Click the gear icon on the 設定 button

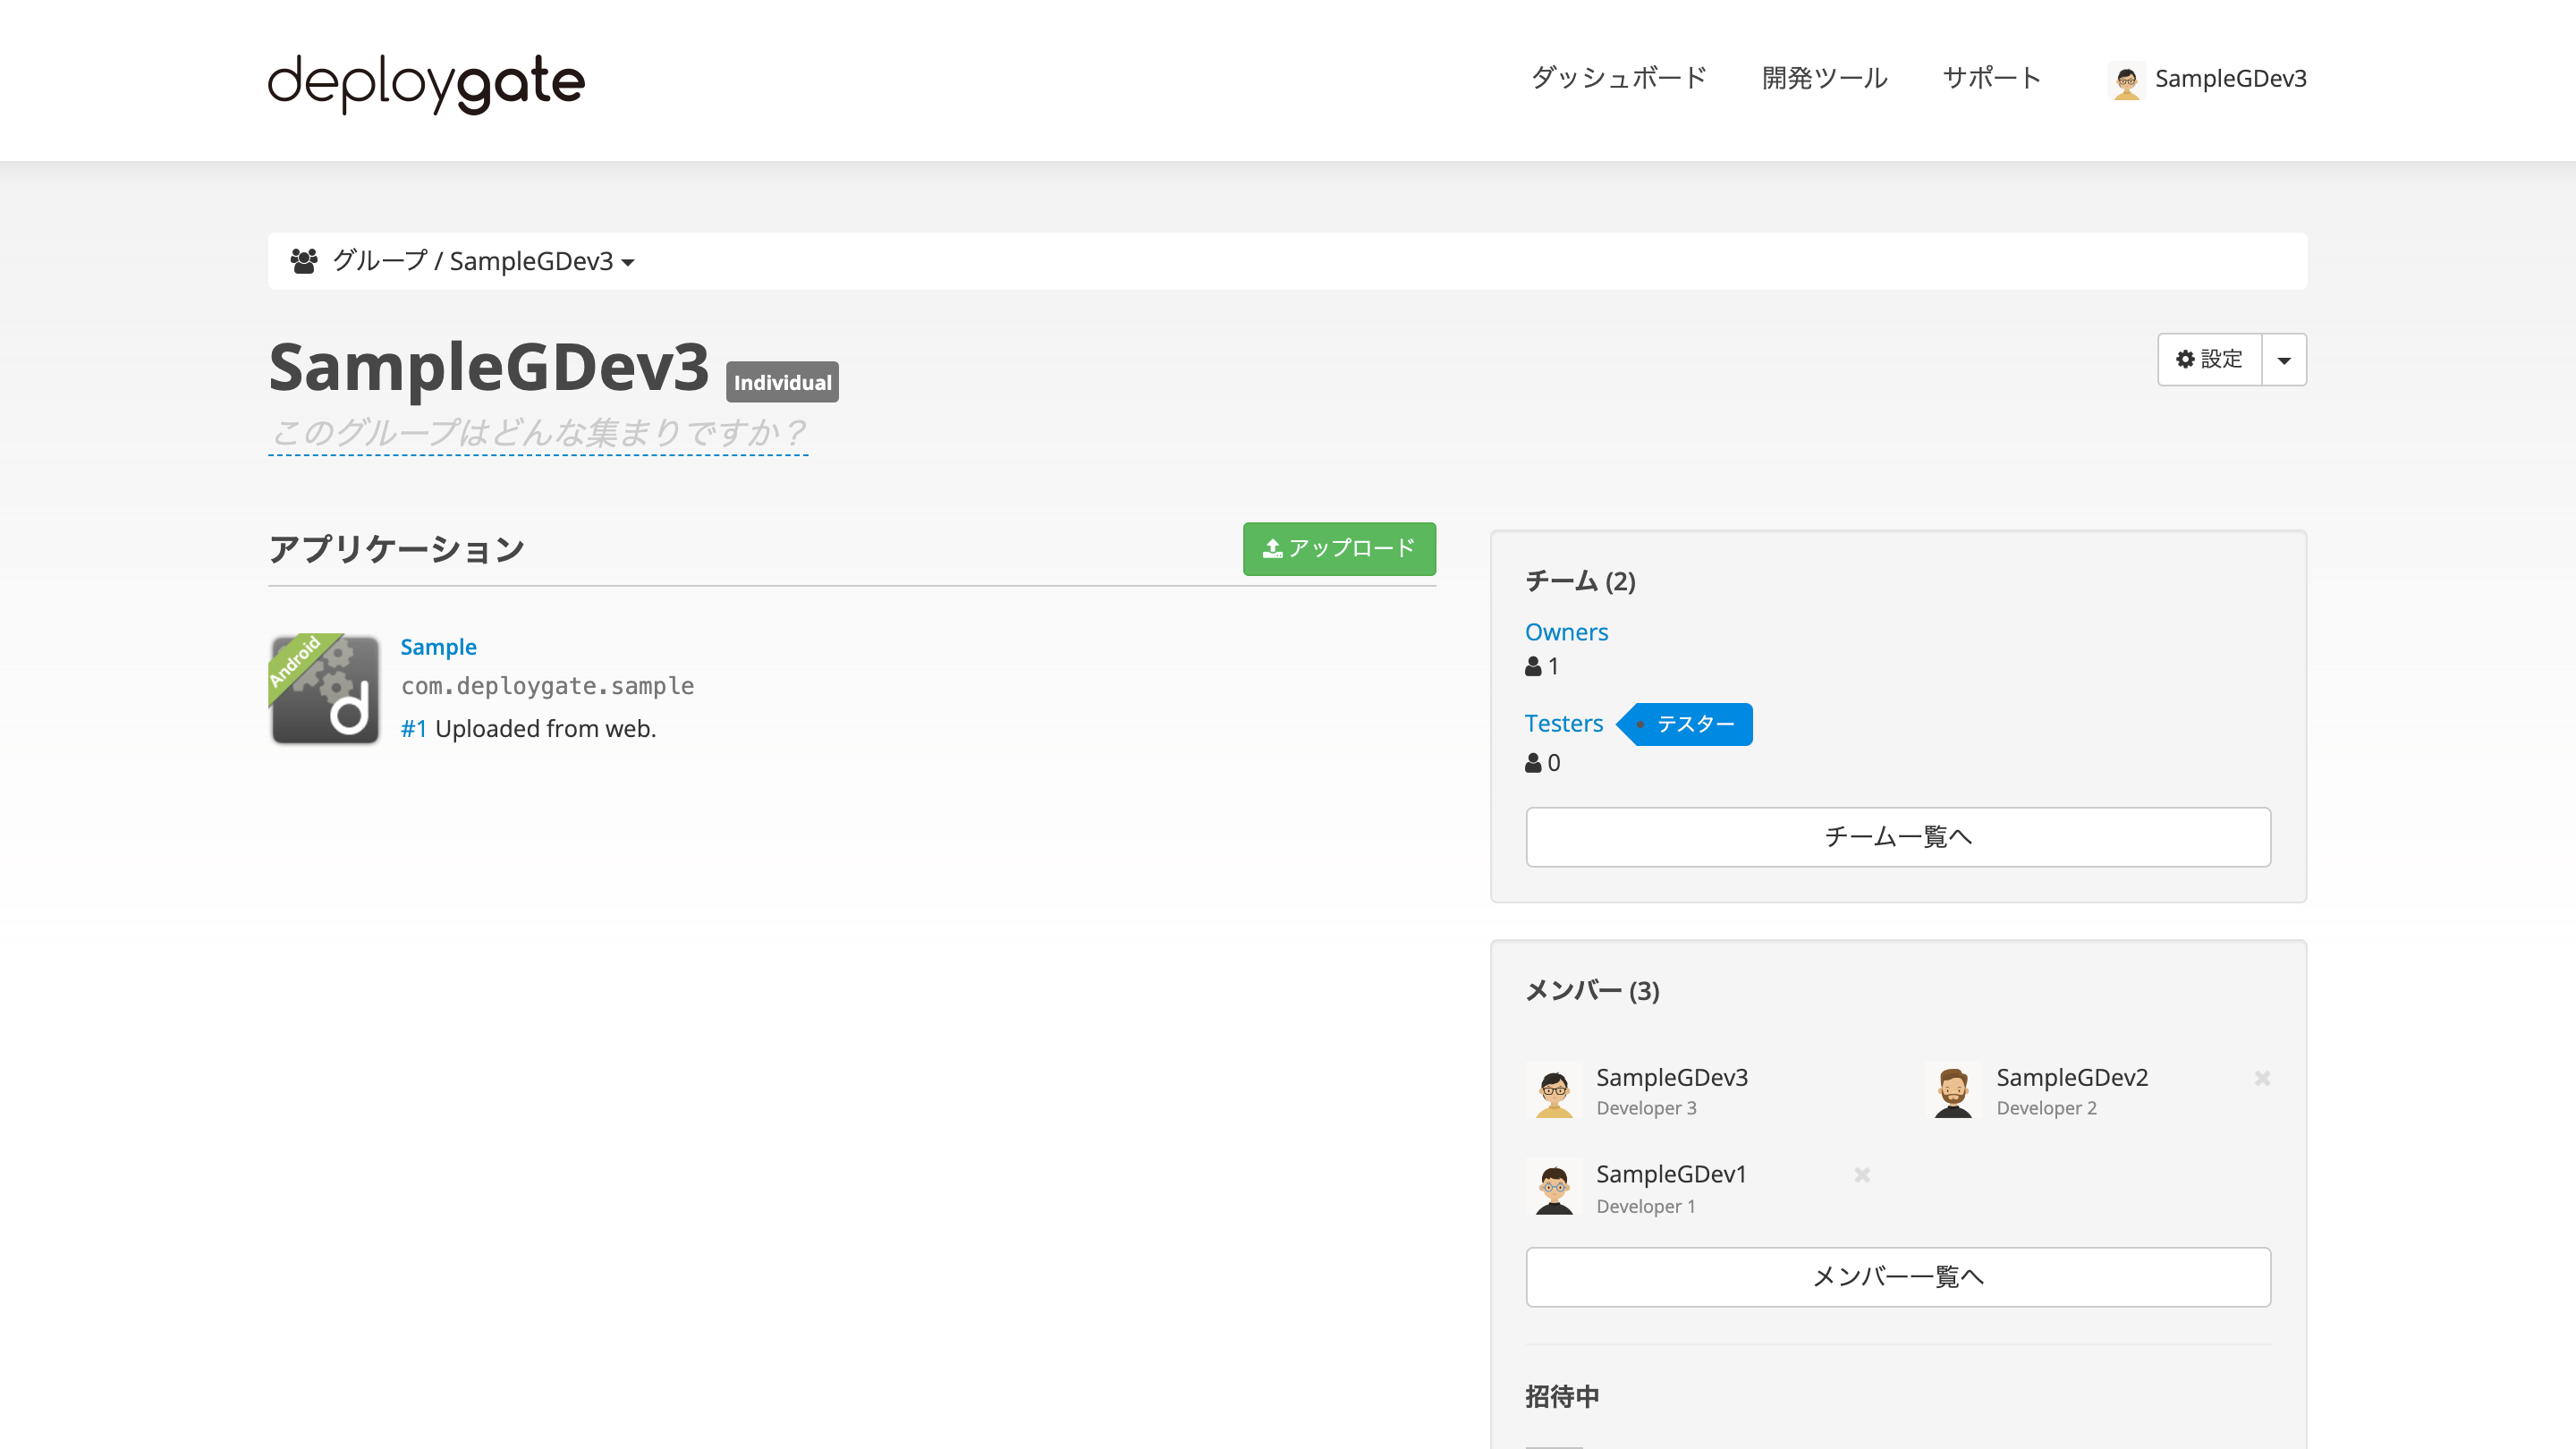click(x=2185, y=359)
